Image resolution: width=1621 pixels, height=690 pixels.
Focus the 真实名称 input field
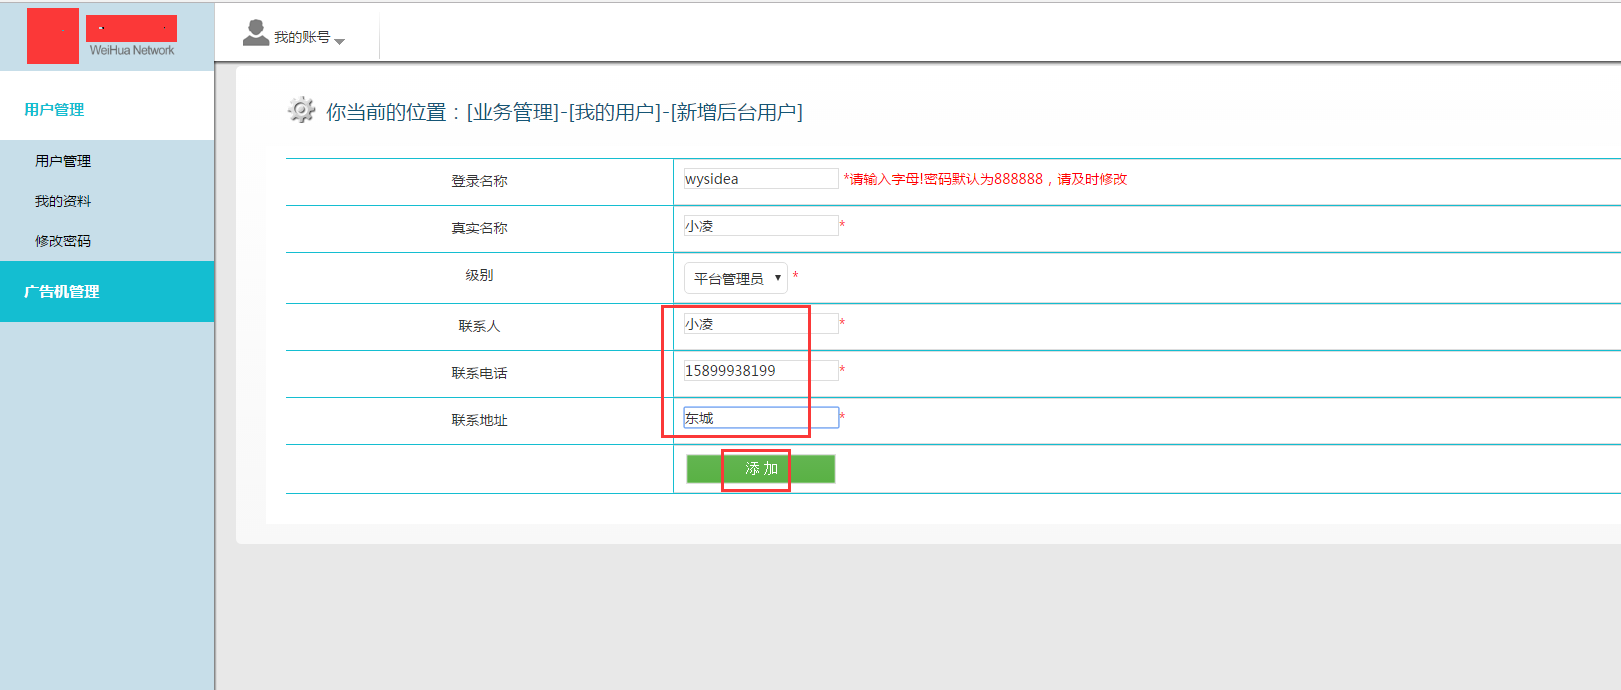(x=760, y=226)
